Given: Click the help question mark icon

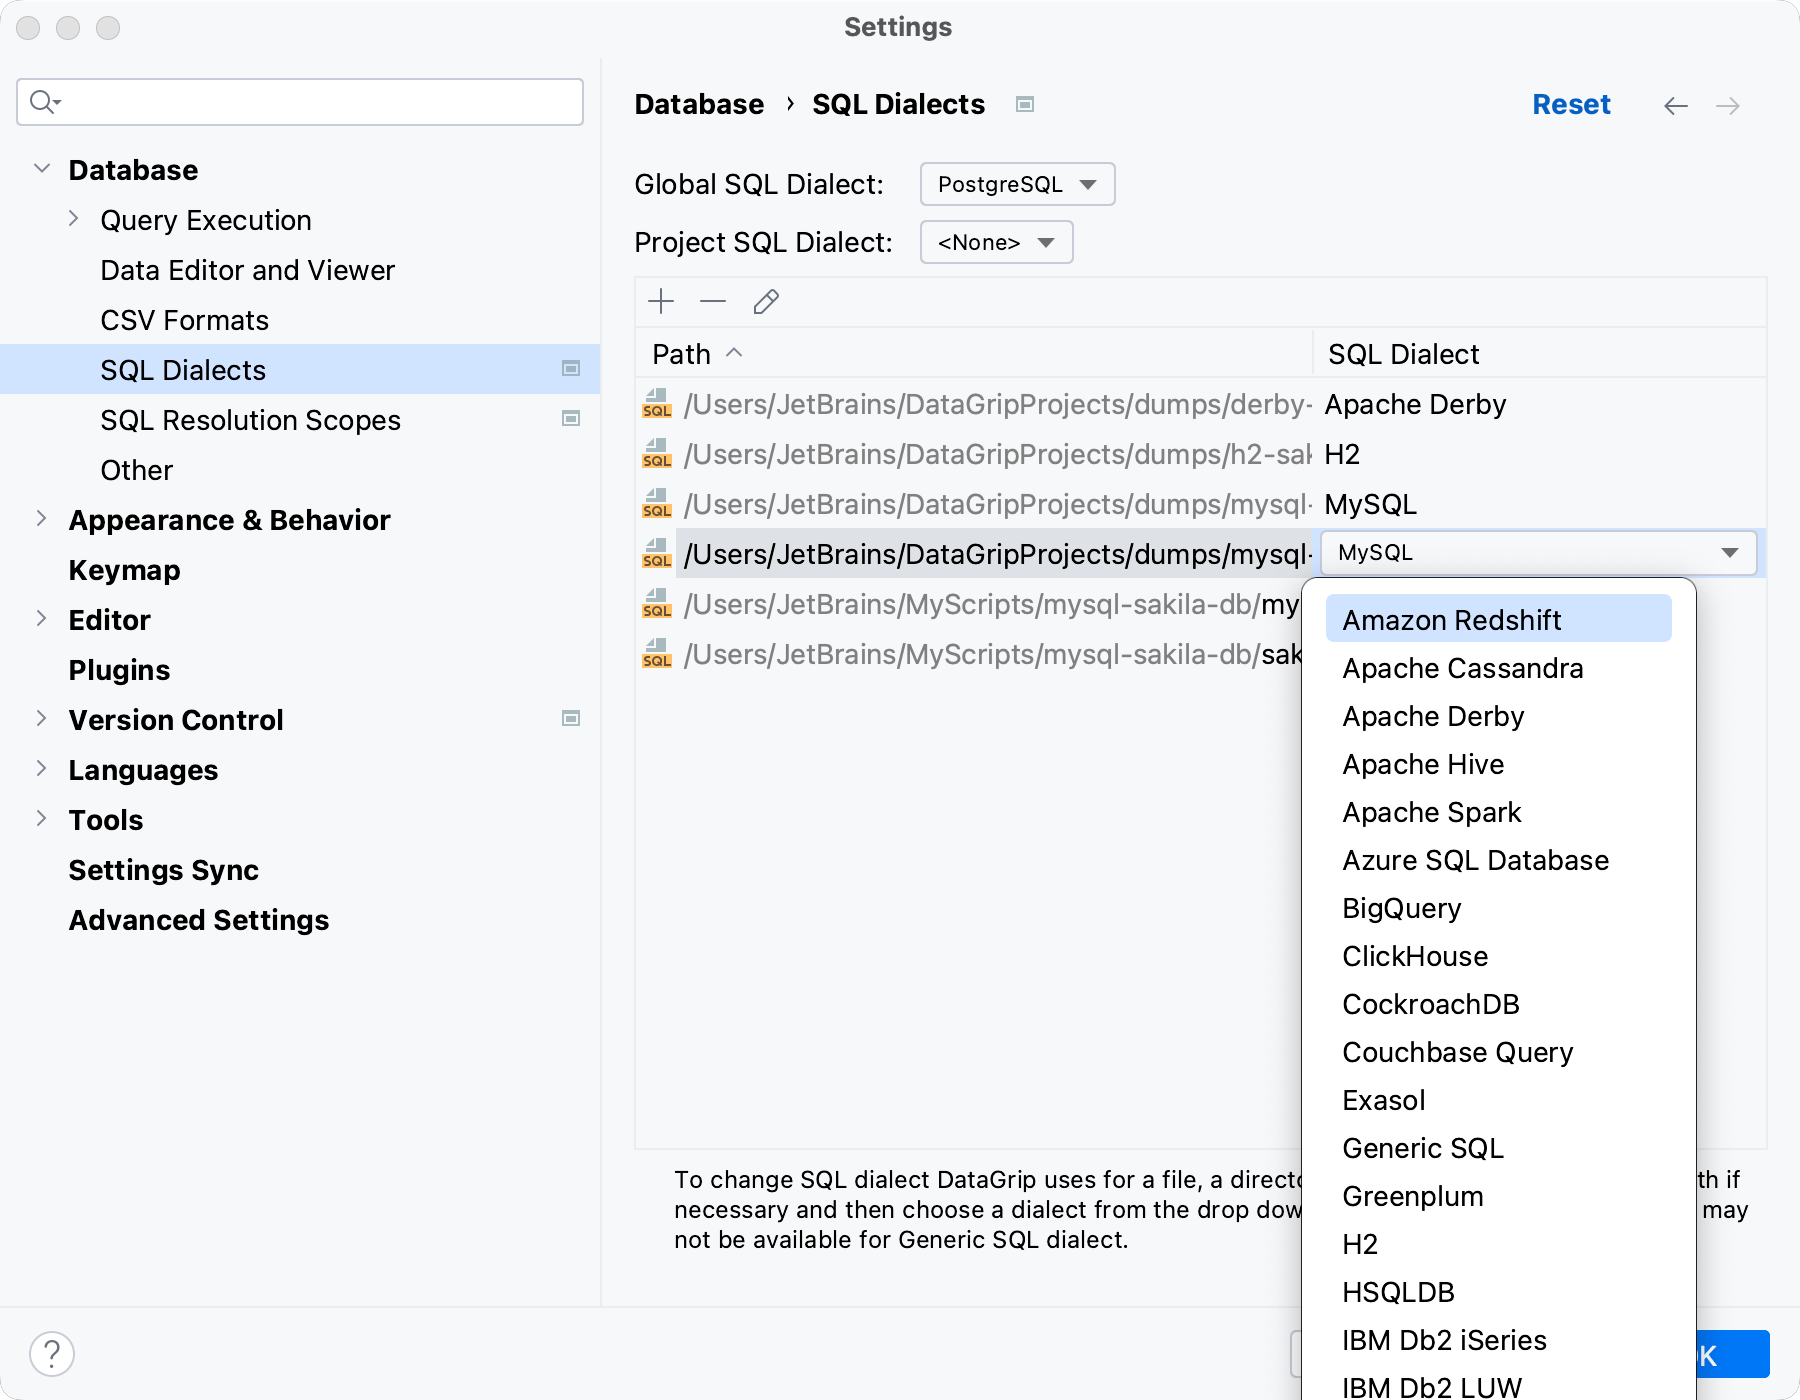Looking at the screenshot, I should [52, 1354].
